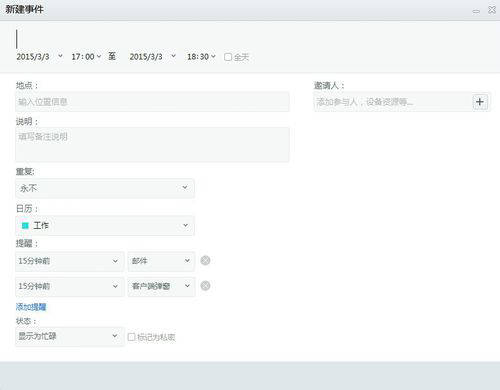Open the start date 2015/3/3 dropdown

[40, 57]
